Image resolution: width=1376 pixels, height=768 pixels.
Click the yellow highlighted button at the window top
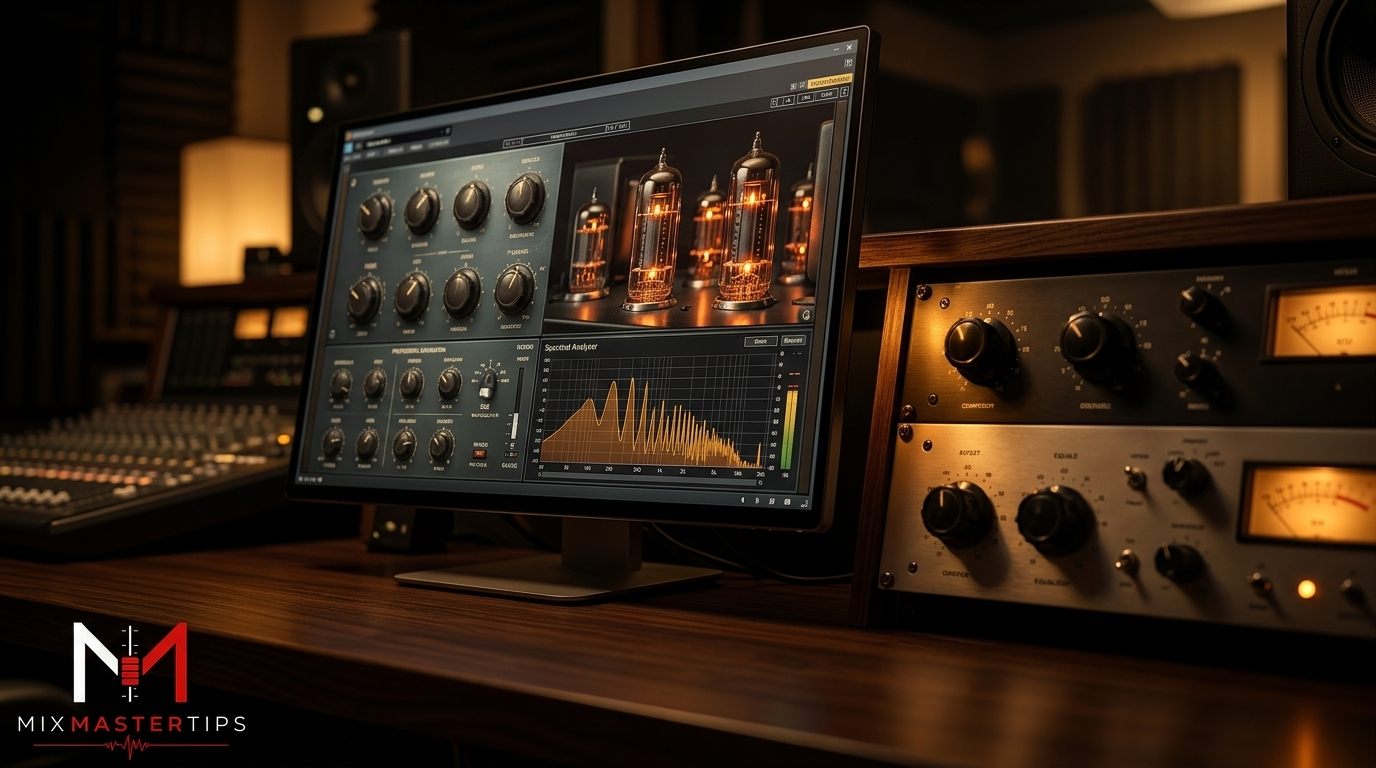tap(829, 79)
